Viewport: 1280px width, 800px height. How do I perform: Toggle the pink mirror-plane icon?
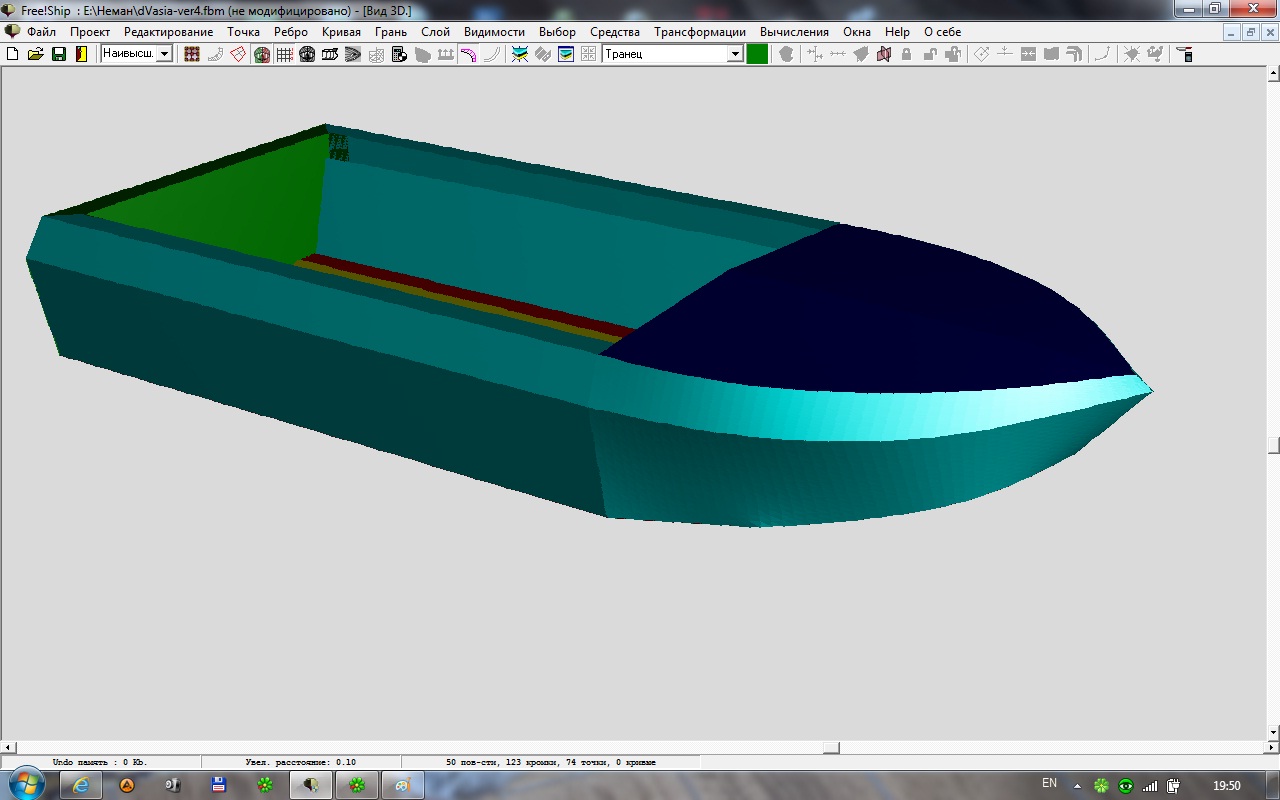[883, 54]
